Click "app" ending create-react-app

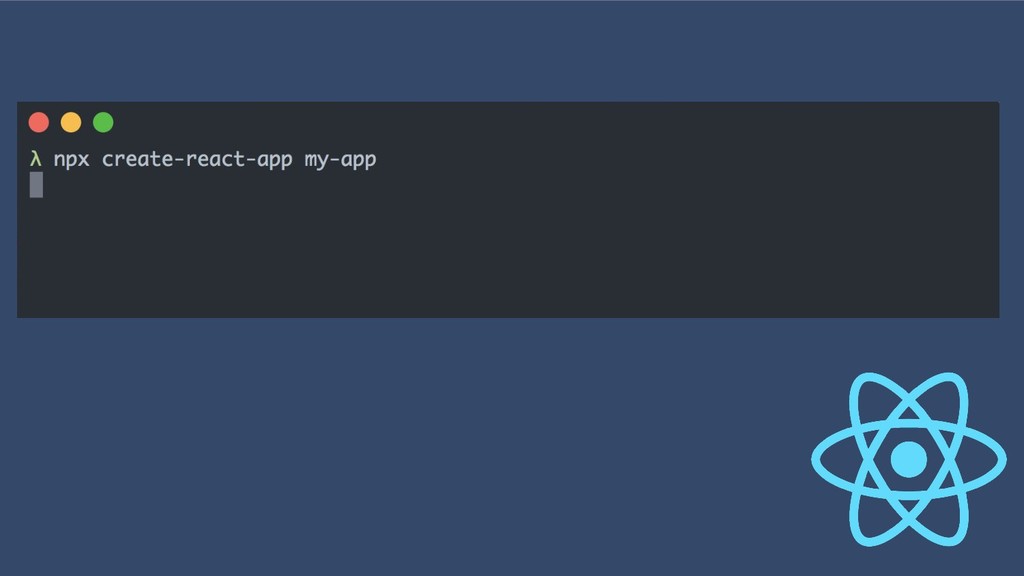click(274, 161)
